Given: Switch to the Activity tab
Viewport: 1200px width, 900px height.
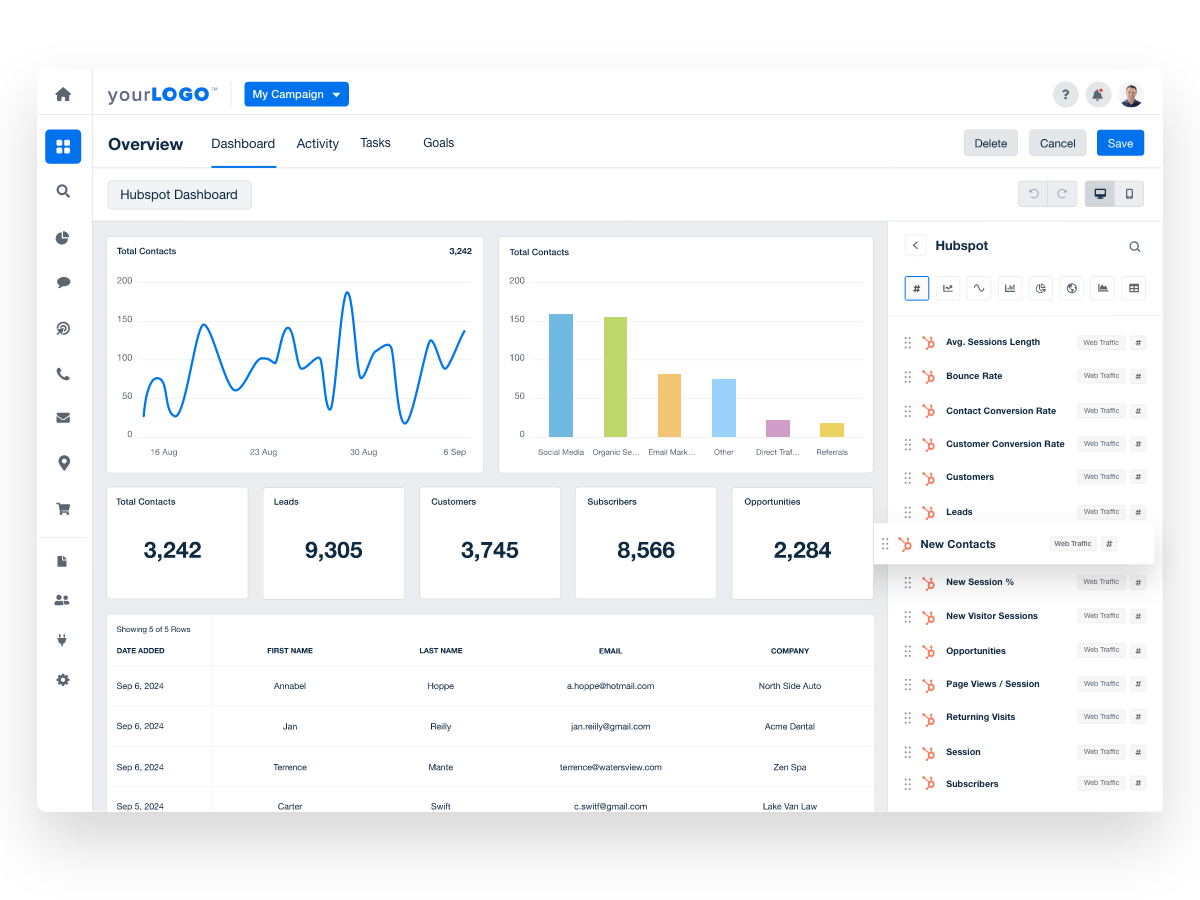Looking at the screenshot, I should tap(317, 143).
